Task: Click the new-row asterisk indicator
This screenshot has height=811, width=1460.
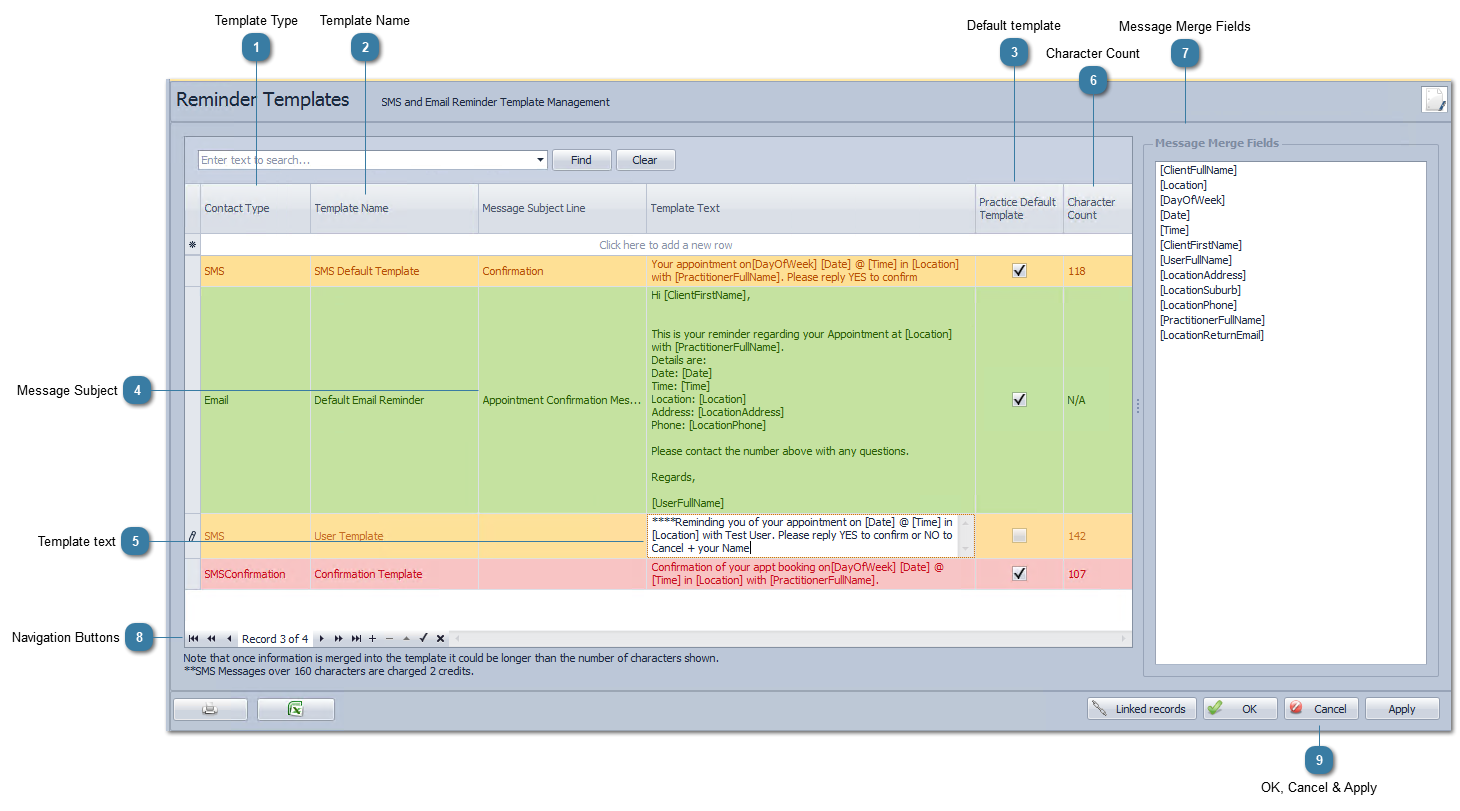Action: tap(192, 245)
